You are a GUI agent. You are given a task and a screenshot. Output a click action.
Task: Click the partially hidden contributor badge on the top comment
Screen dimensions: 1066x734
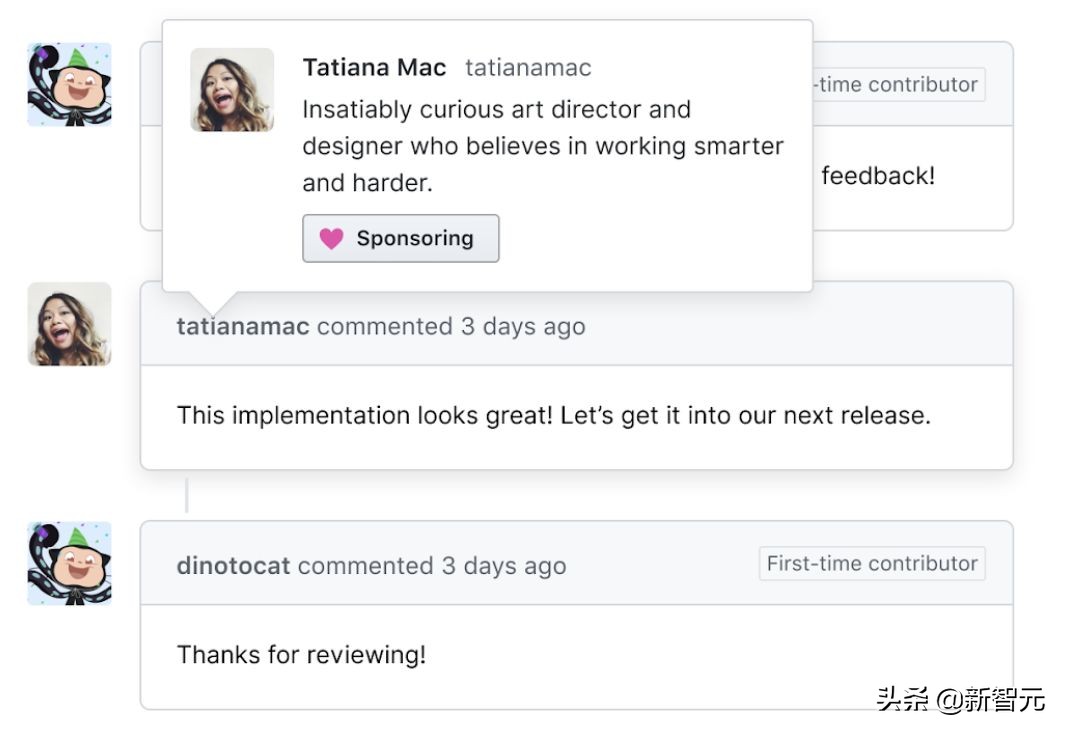click(898, 85)
